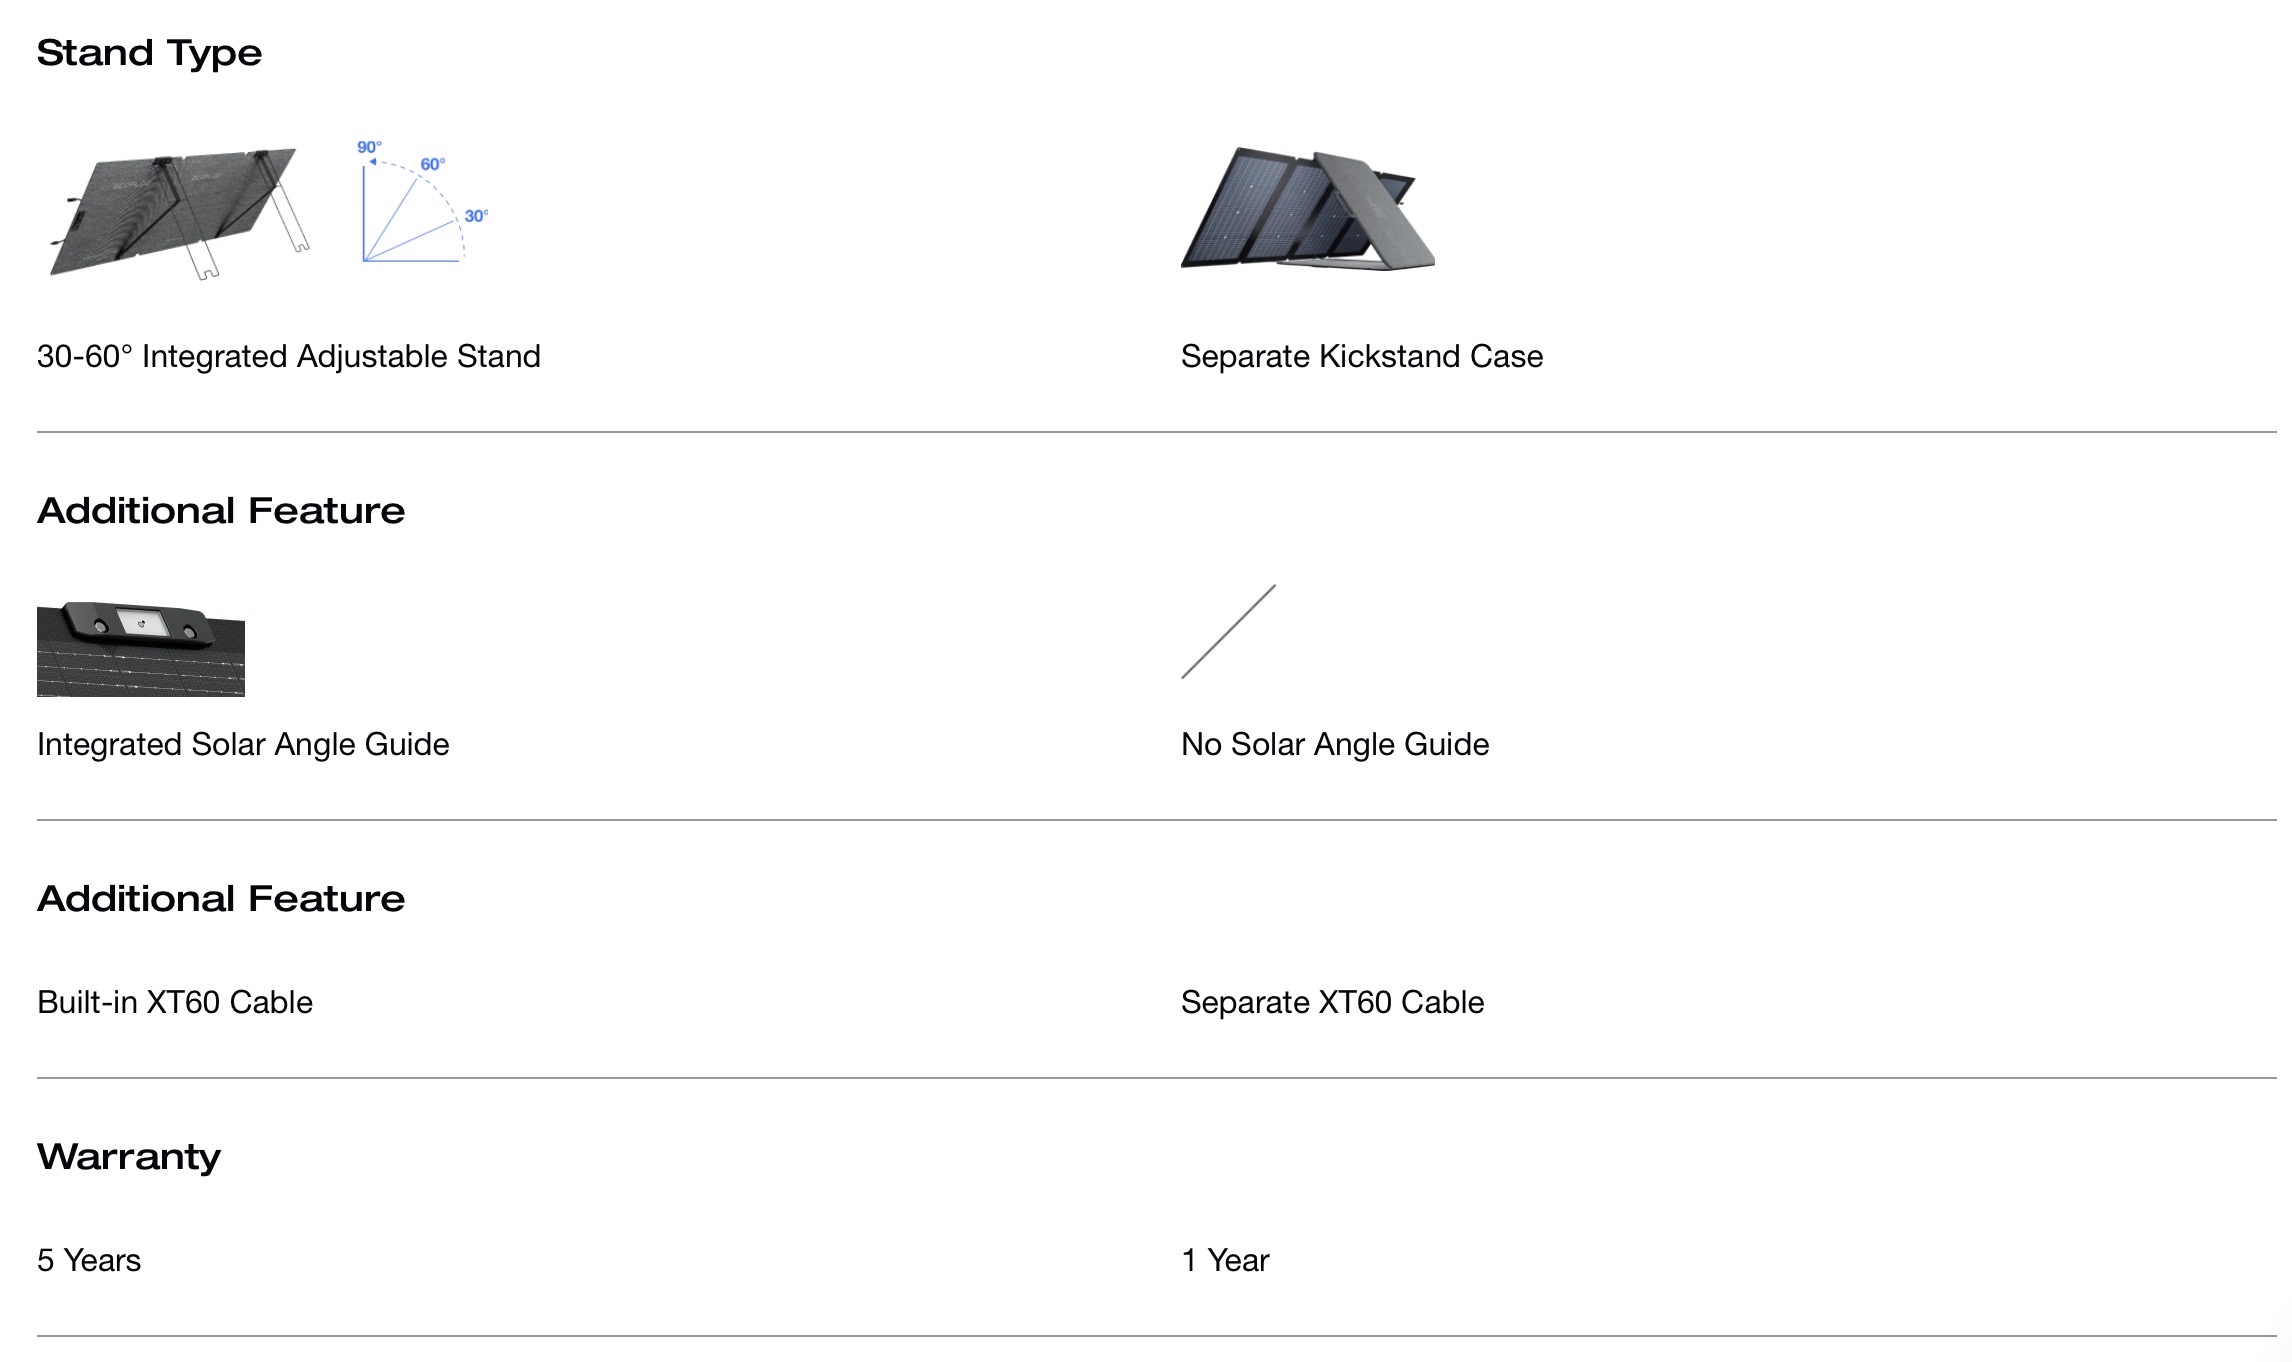This screenshot has height=1362, width=2292.
Task: Click the Stand Type heading
Action: (149, 53)
